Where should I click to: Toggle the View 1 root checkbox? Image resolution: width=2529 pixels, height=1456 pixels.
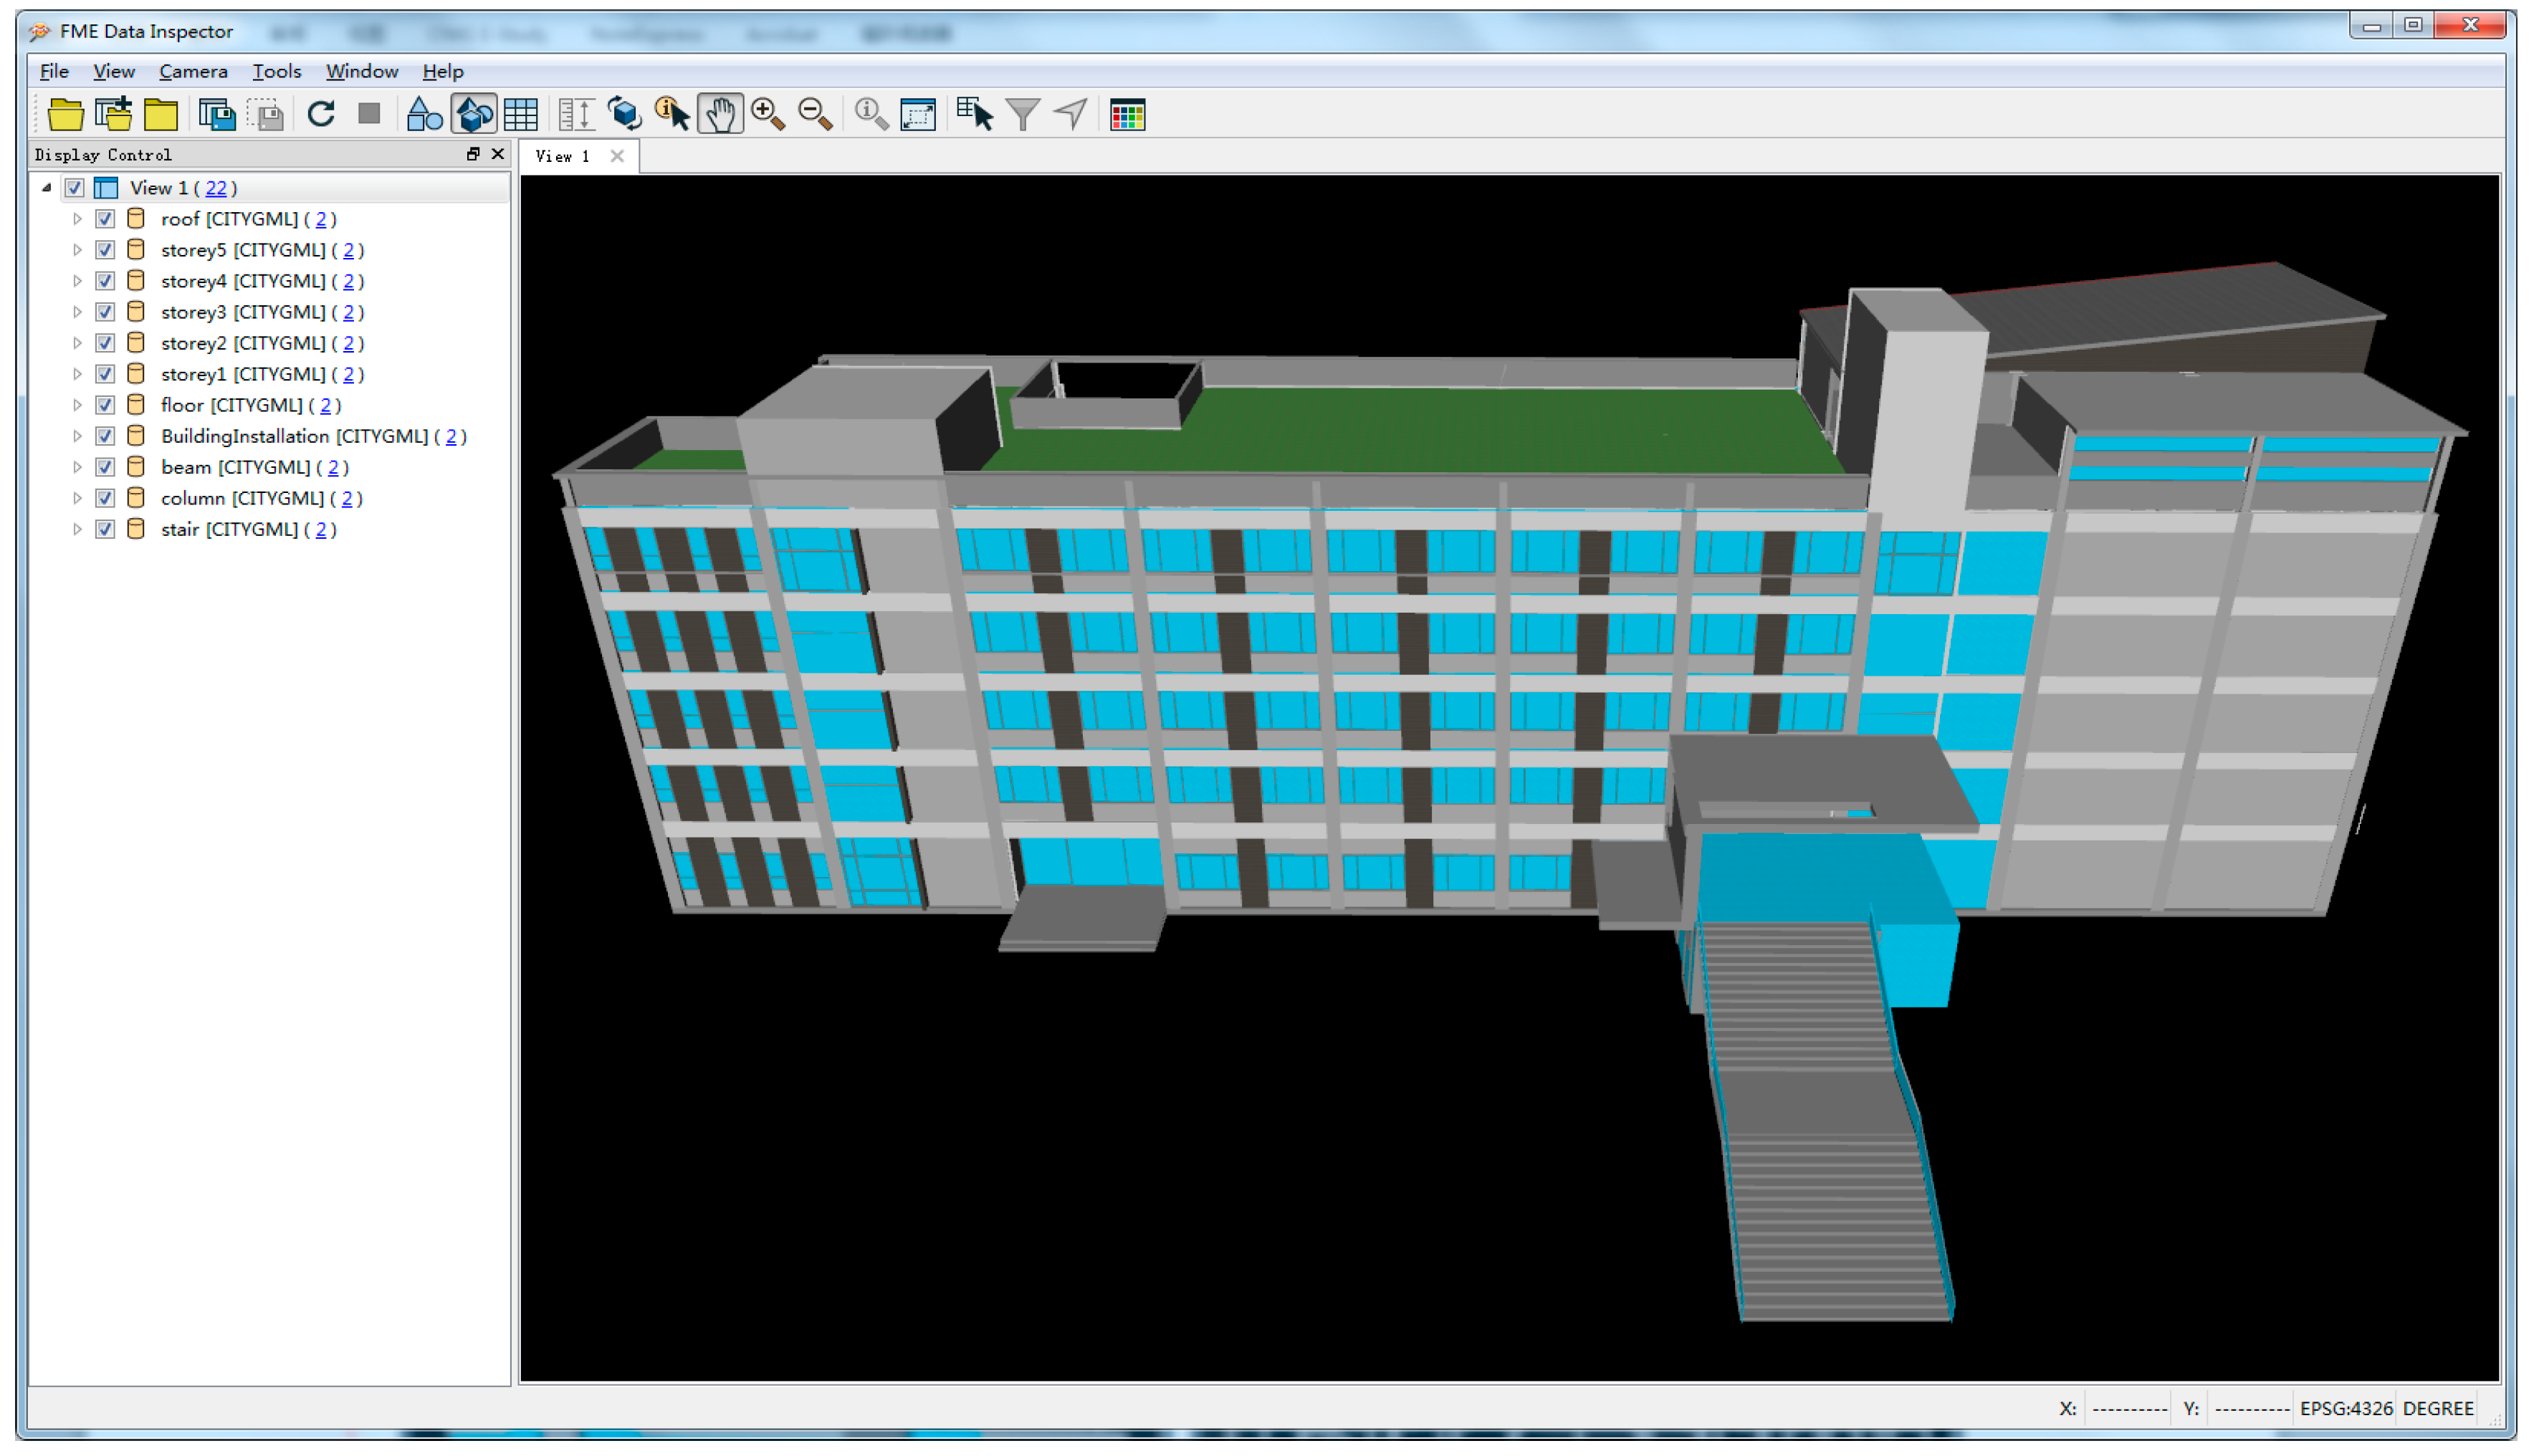coord(74,188)
